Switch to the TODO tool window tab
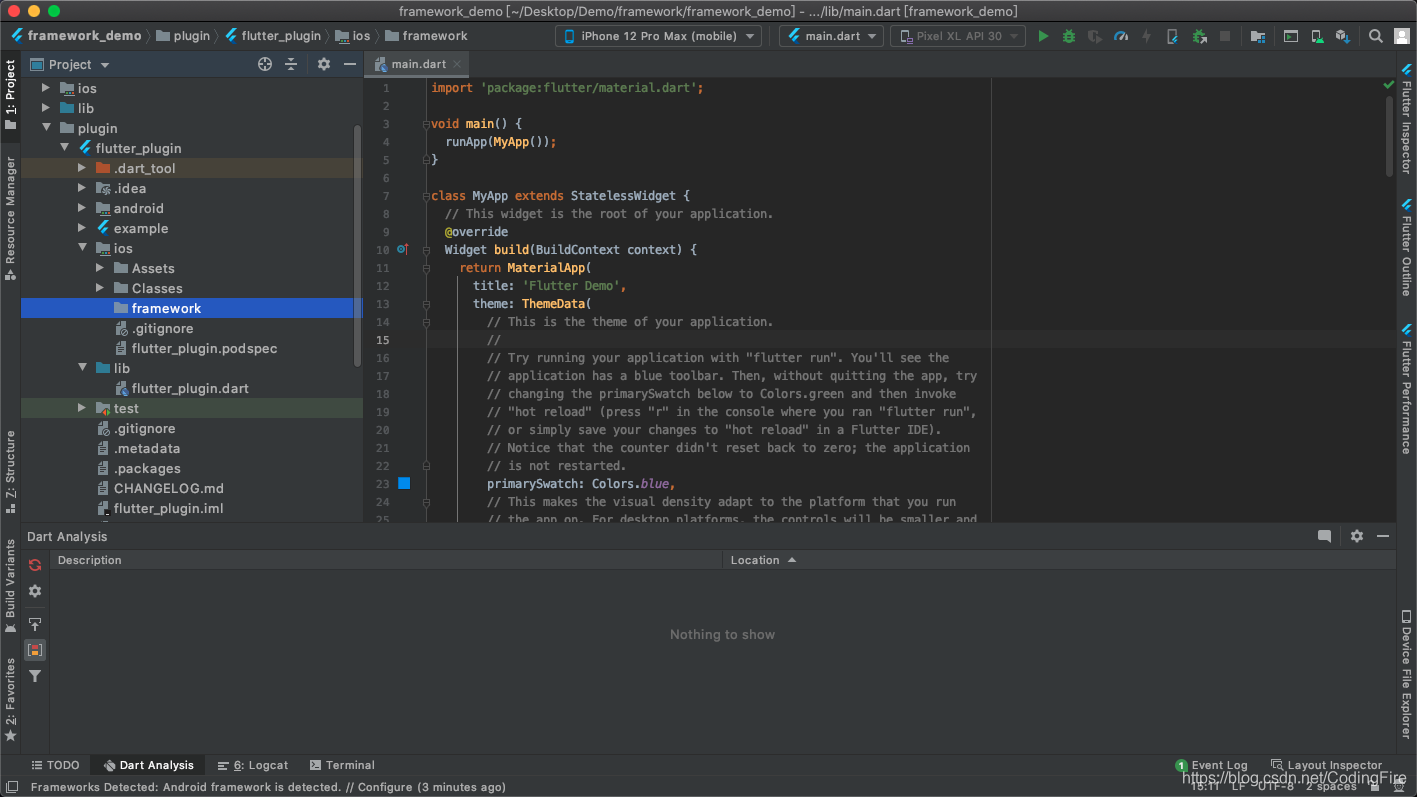 (x=55, y=765)
